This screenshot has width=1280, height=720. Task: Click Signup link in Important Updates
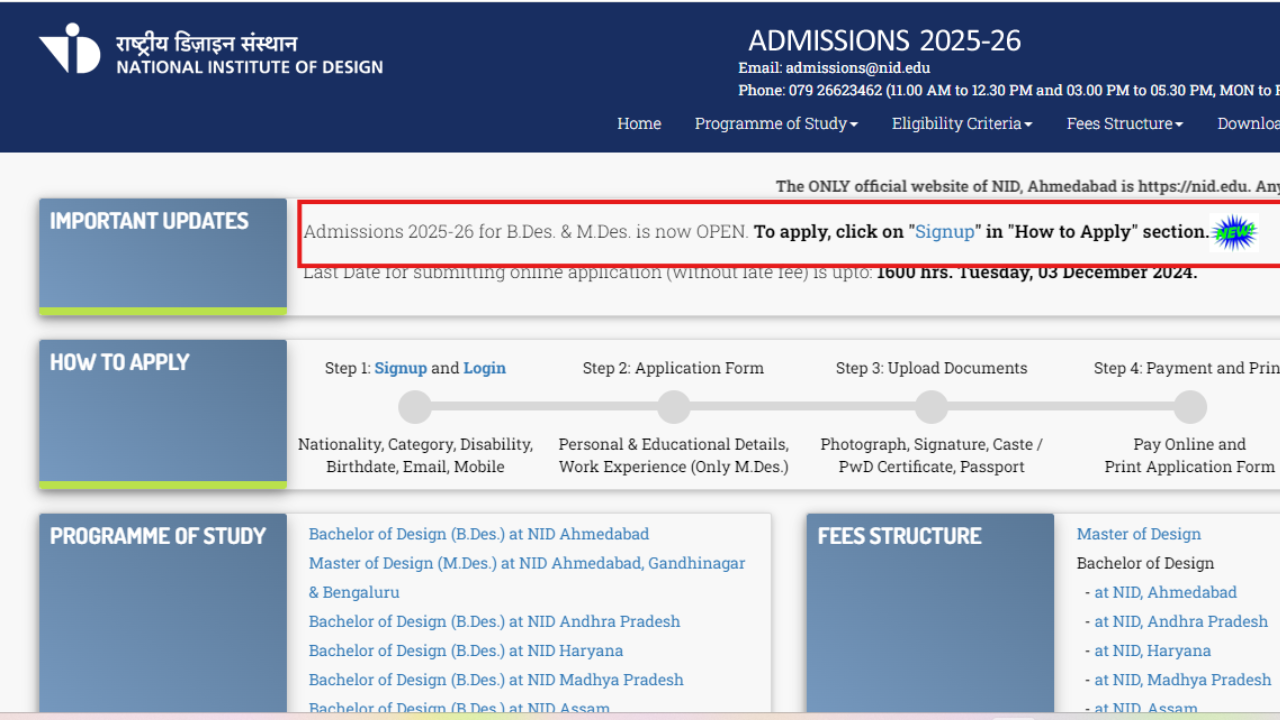pos(944,232)
